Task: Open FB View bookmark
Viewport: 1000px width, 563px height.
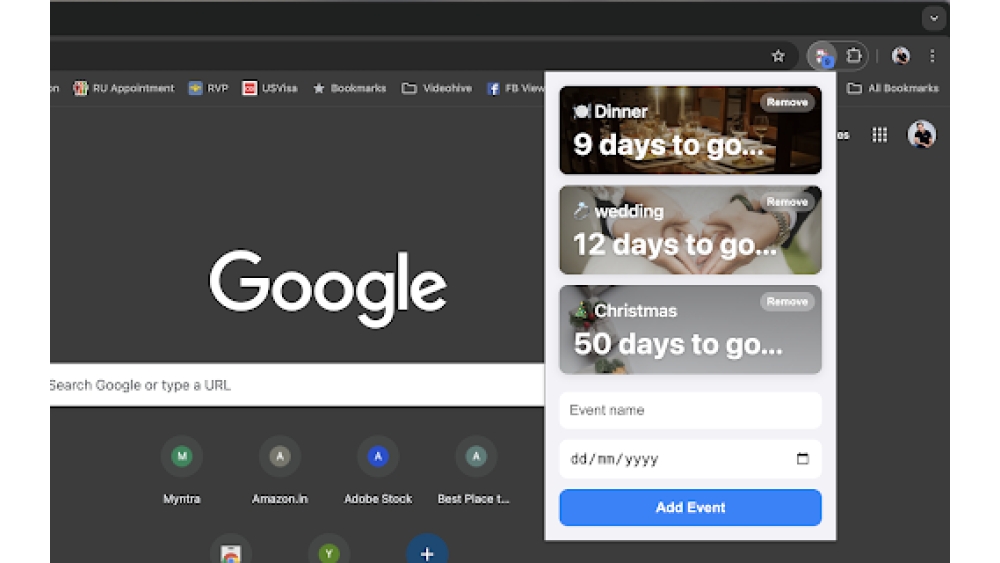Action: click(x=515, y=88)
